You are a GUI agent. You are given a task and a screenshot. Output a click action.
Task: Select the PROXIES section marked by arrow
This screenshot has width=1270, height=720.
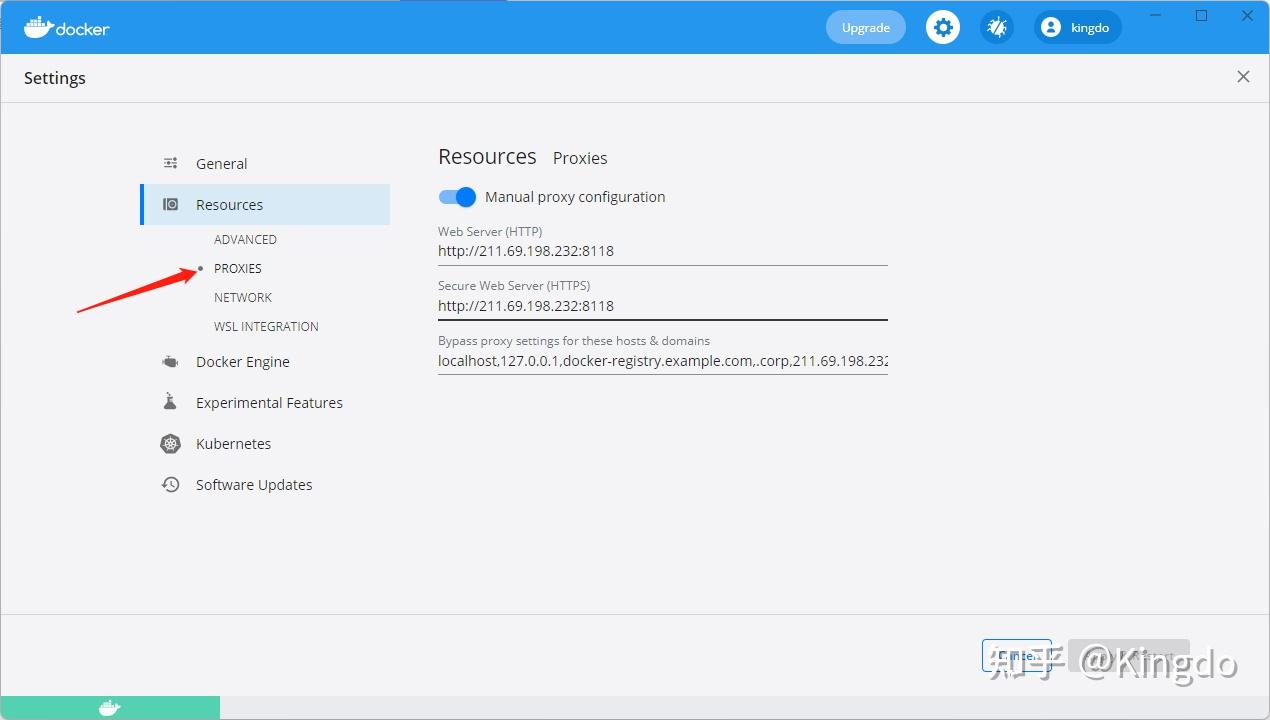pyautogui.click(x=237, y=268)
